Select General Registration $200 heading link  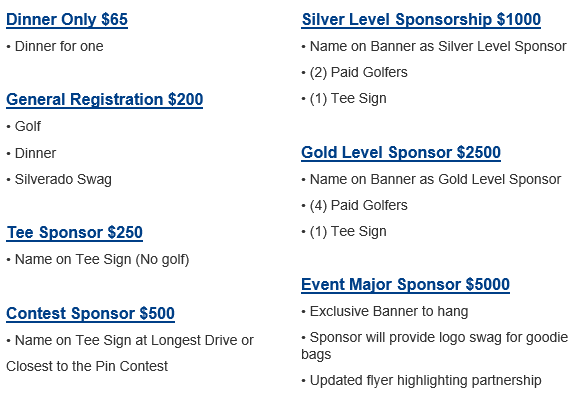click(x=105, y=100)
